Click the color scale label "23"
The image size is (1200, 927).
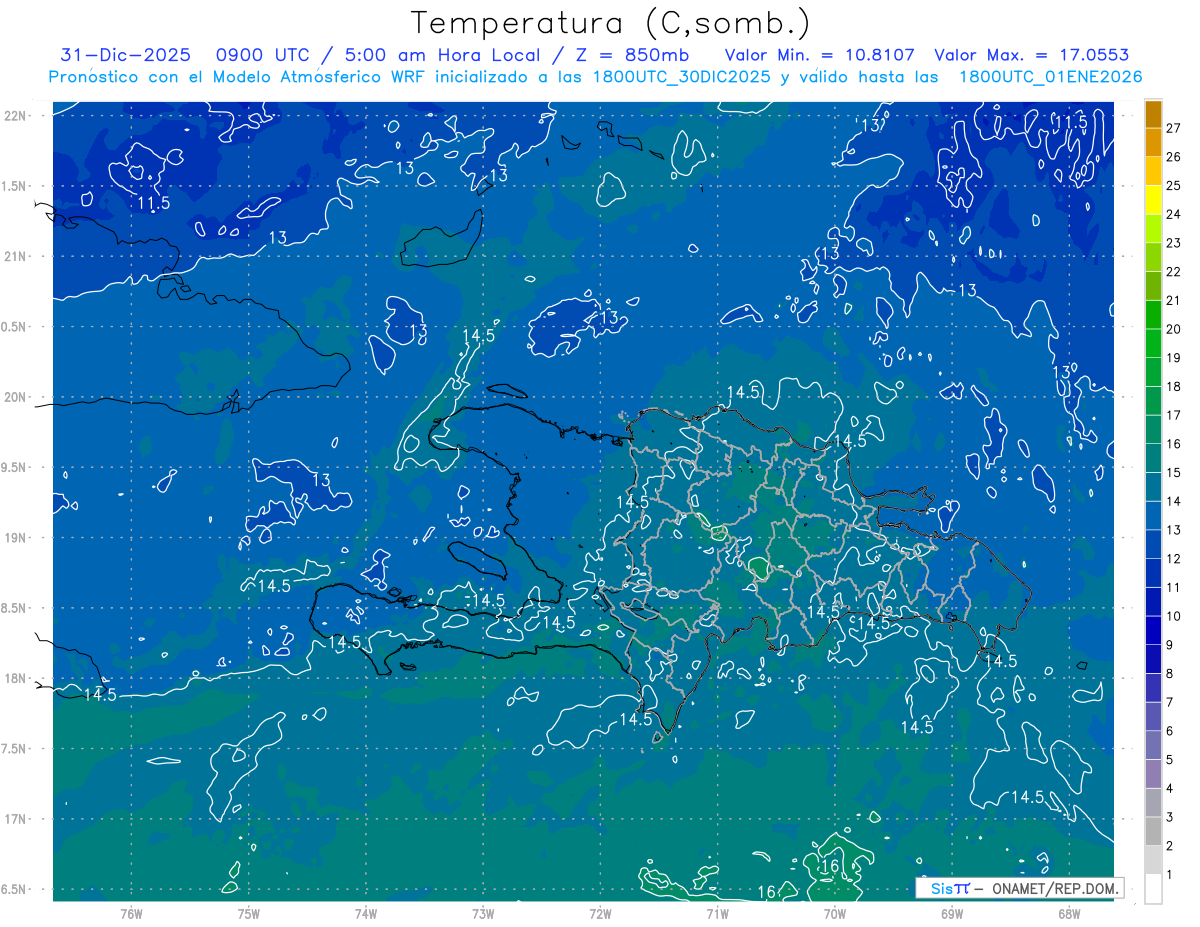pos(1174,243)
